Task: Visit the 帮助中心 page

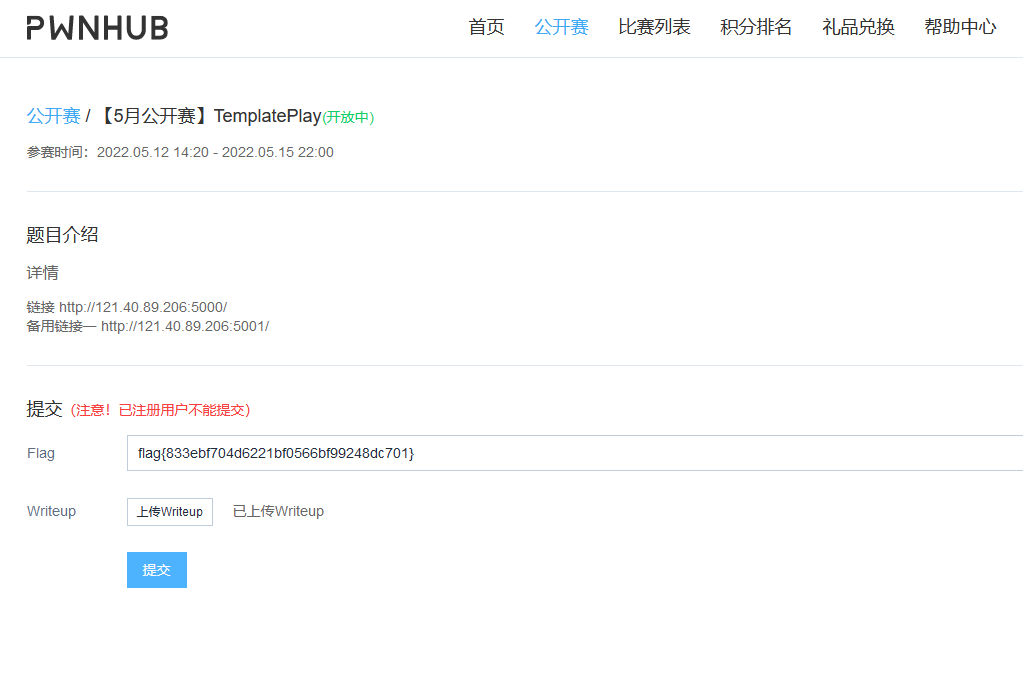Action: pos(959,27)
